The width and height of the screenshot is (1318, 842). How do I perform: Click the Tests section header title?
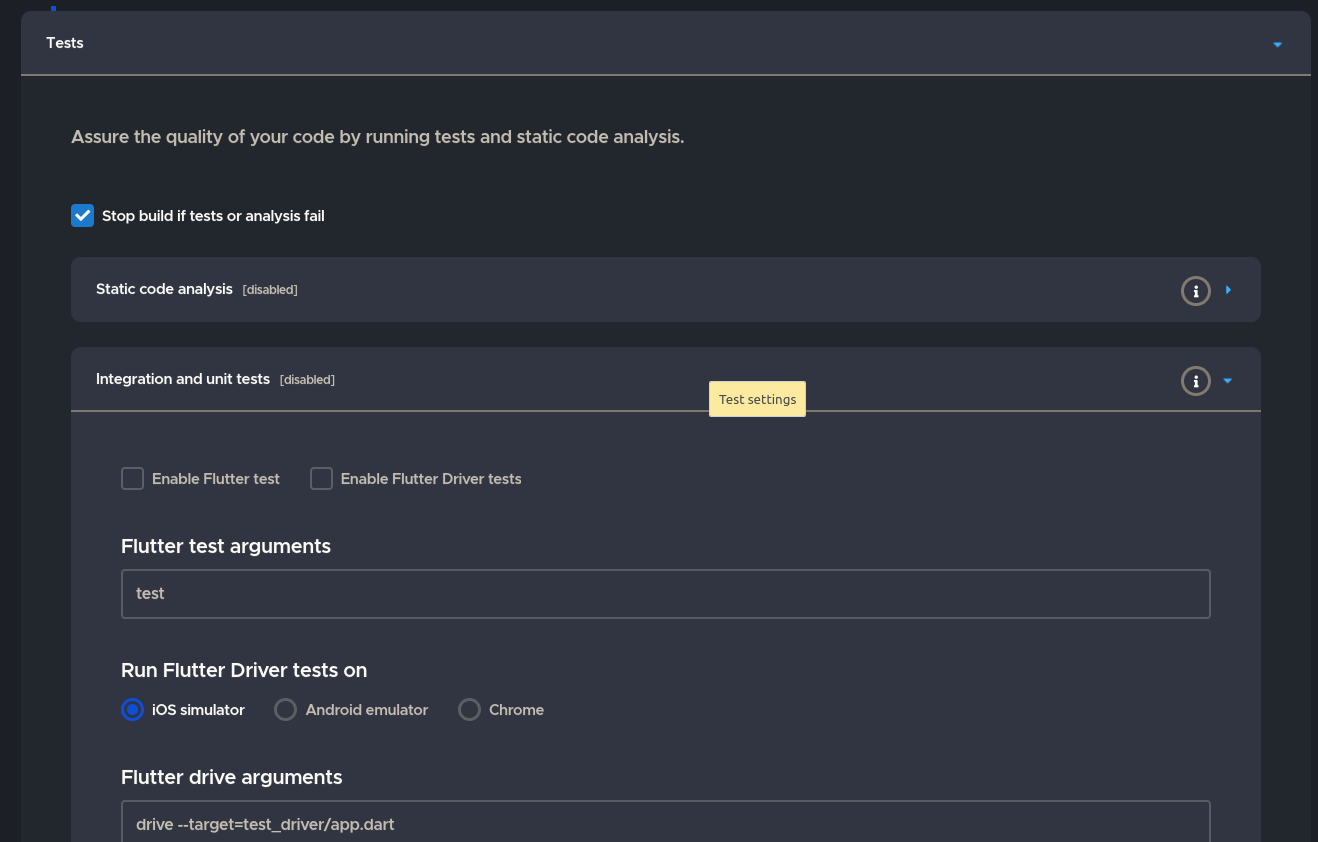[x=65, y=43]
